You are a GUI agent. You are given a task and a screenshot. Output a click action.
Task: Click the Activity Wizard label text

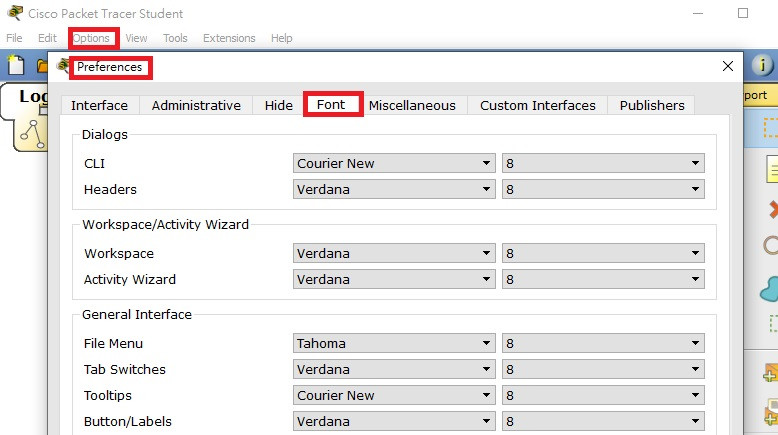[130, 279]
